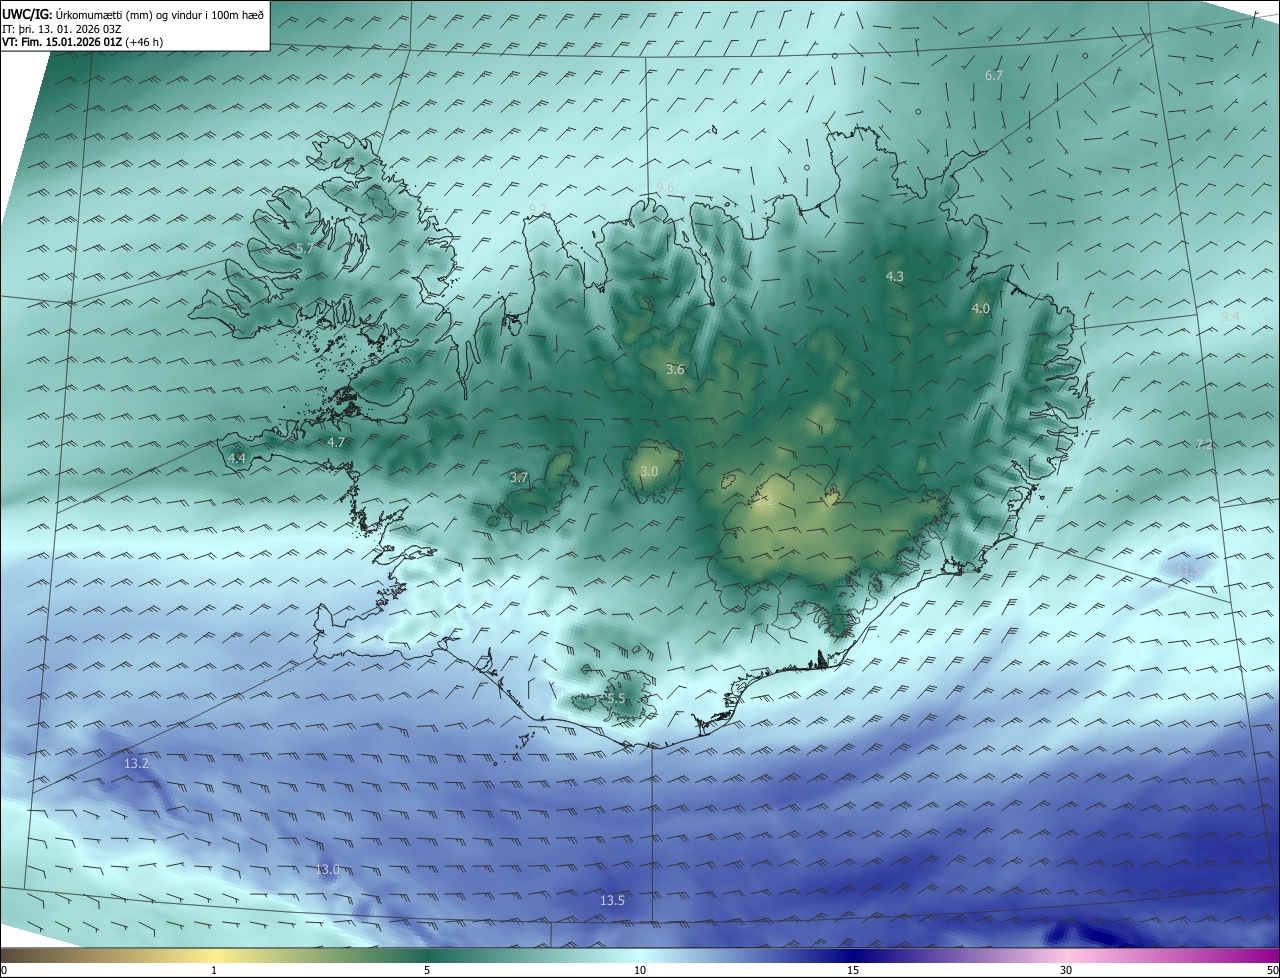Click the 3.0 value on the glacier
The height and width of the screenshot is (978, 1280).
coord(649,471)
